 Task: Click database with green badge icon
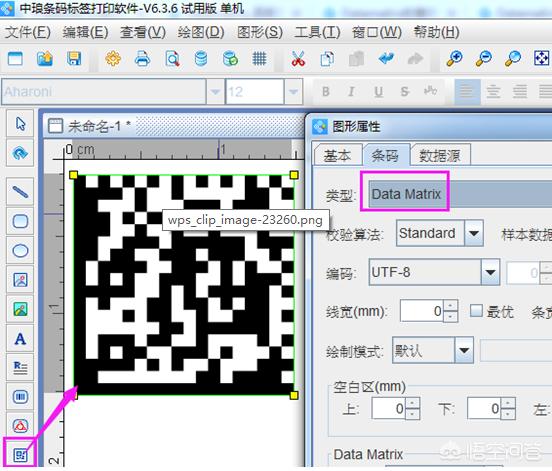pyautogui.click(x=230, y=58)
